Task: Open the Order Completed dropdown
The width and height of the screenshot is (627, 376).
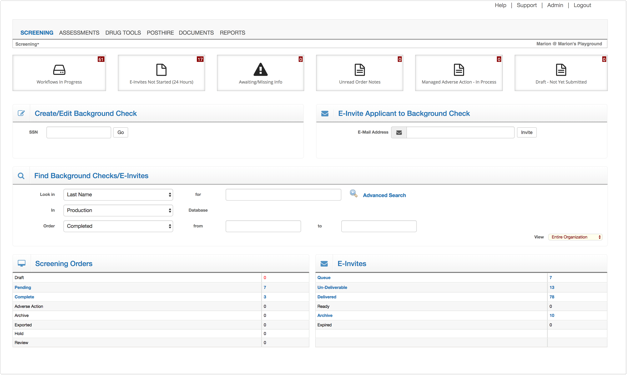Action: 118,226
